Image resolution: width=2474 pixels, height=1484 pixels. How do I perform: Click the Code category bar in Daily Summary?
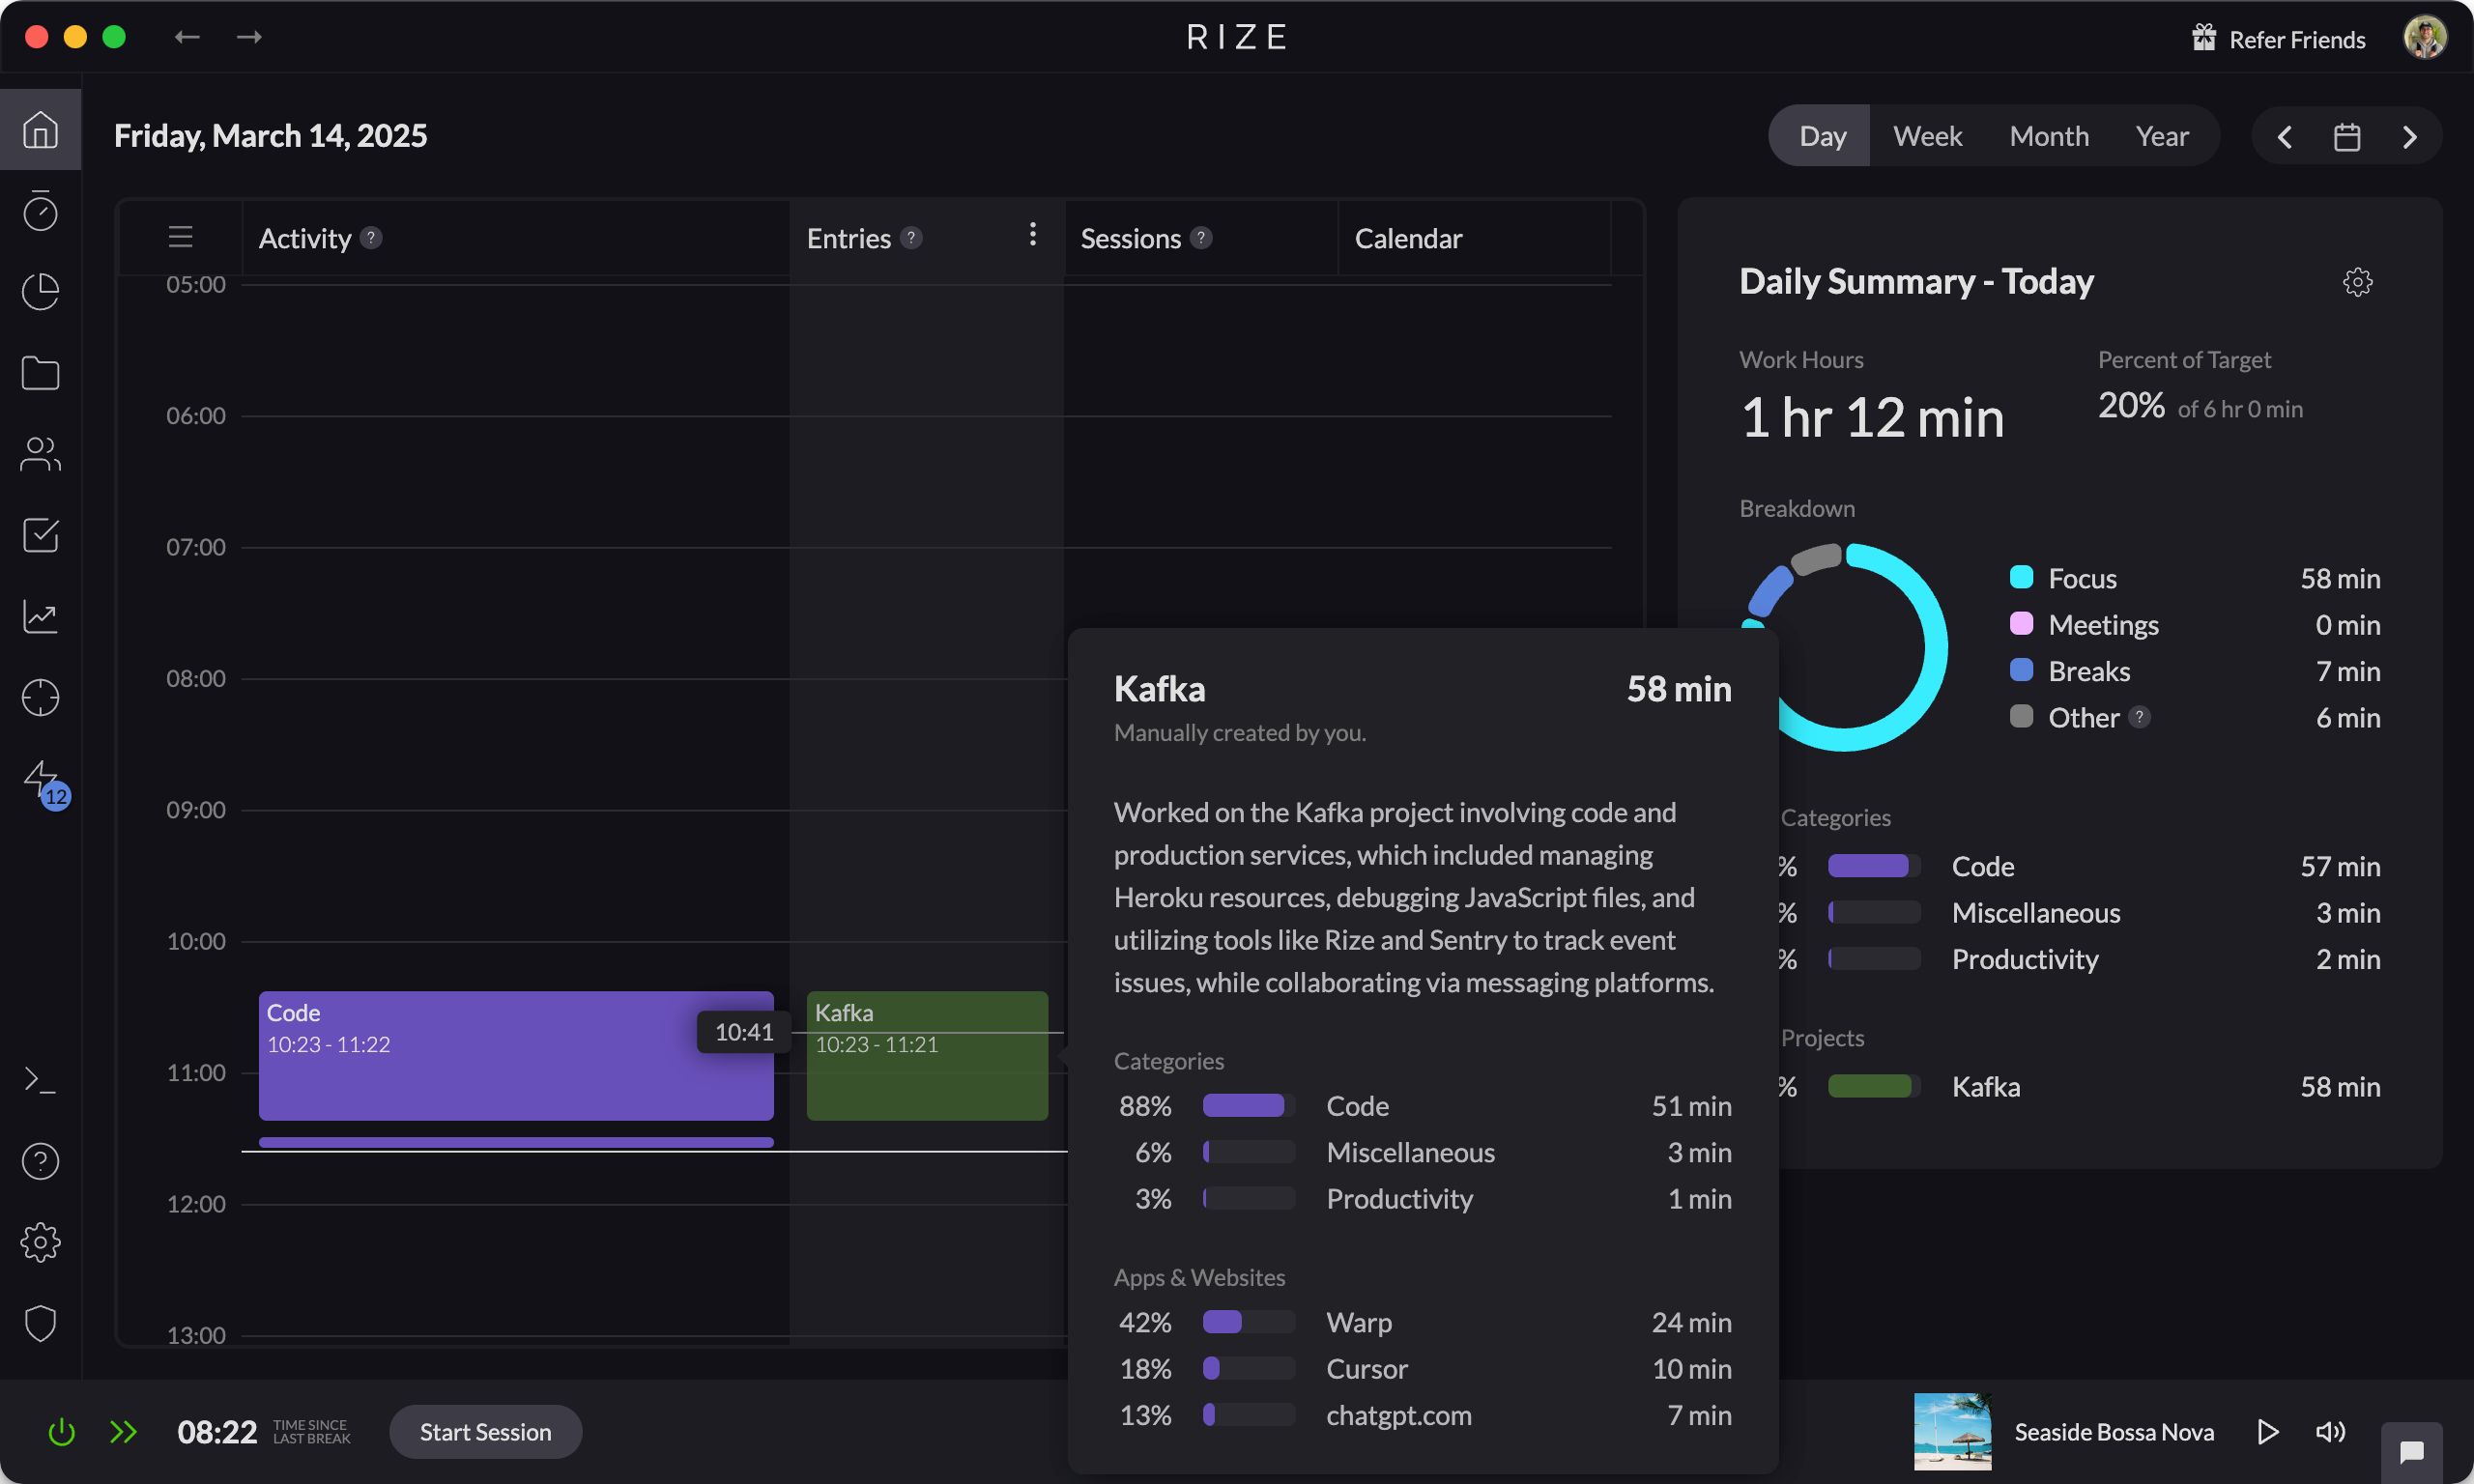1873,866
